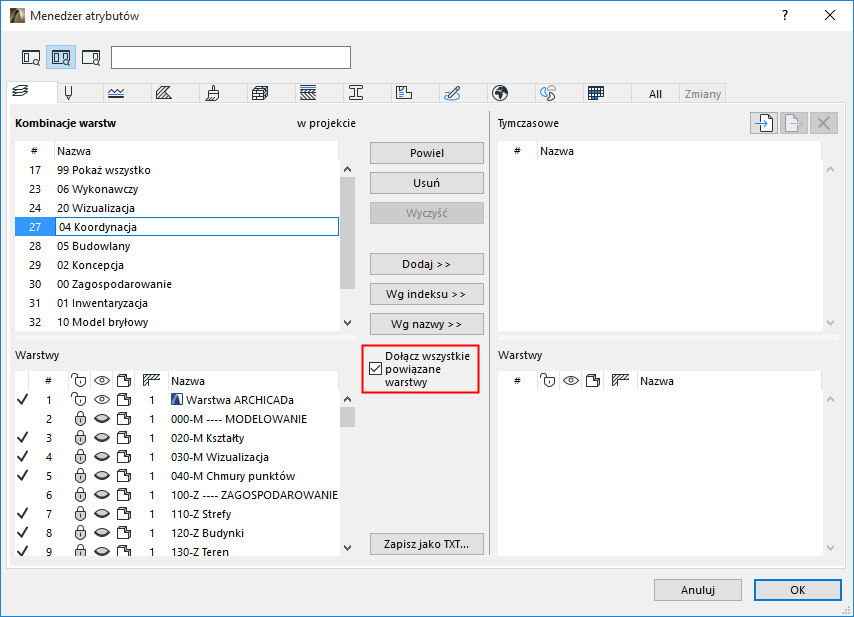Viewport: 854px width, 617px height.
Task: Click the import attributes file icon
Action: [x=764, y=123]
